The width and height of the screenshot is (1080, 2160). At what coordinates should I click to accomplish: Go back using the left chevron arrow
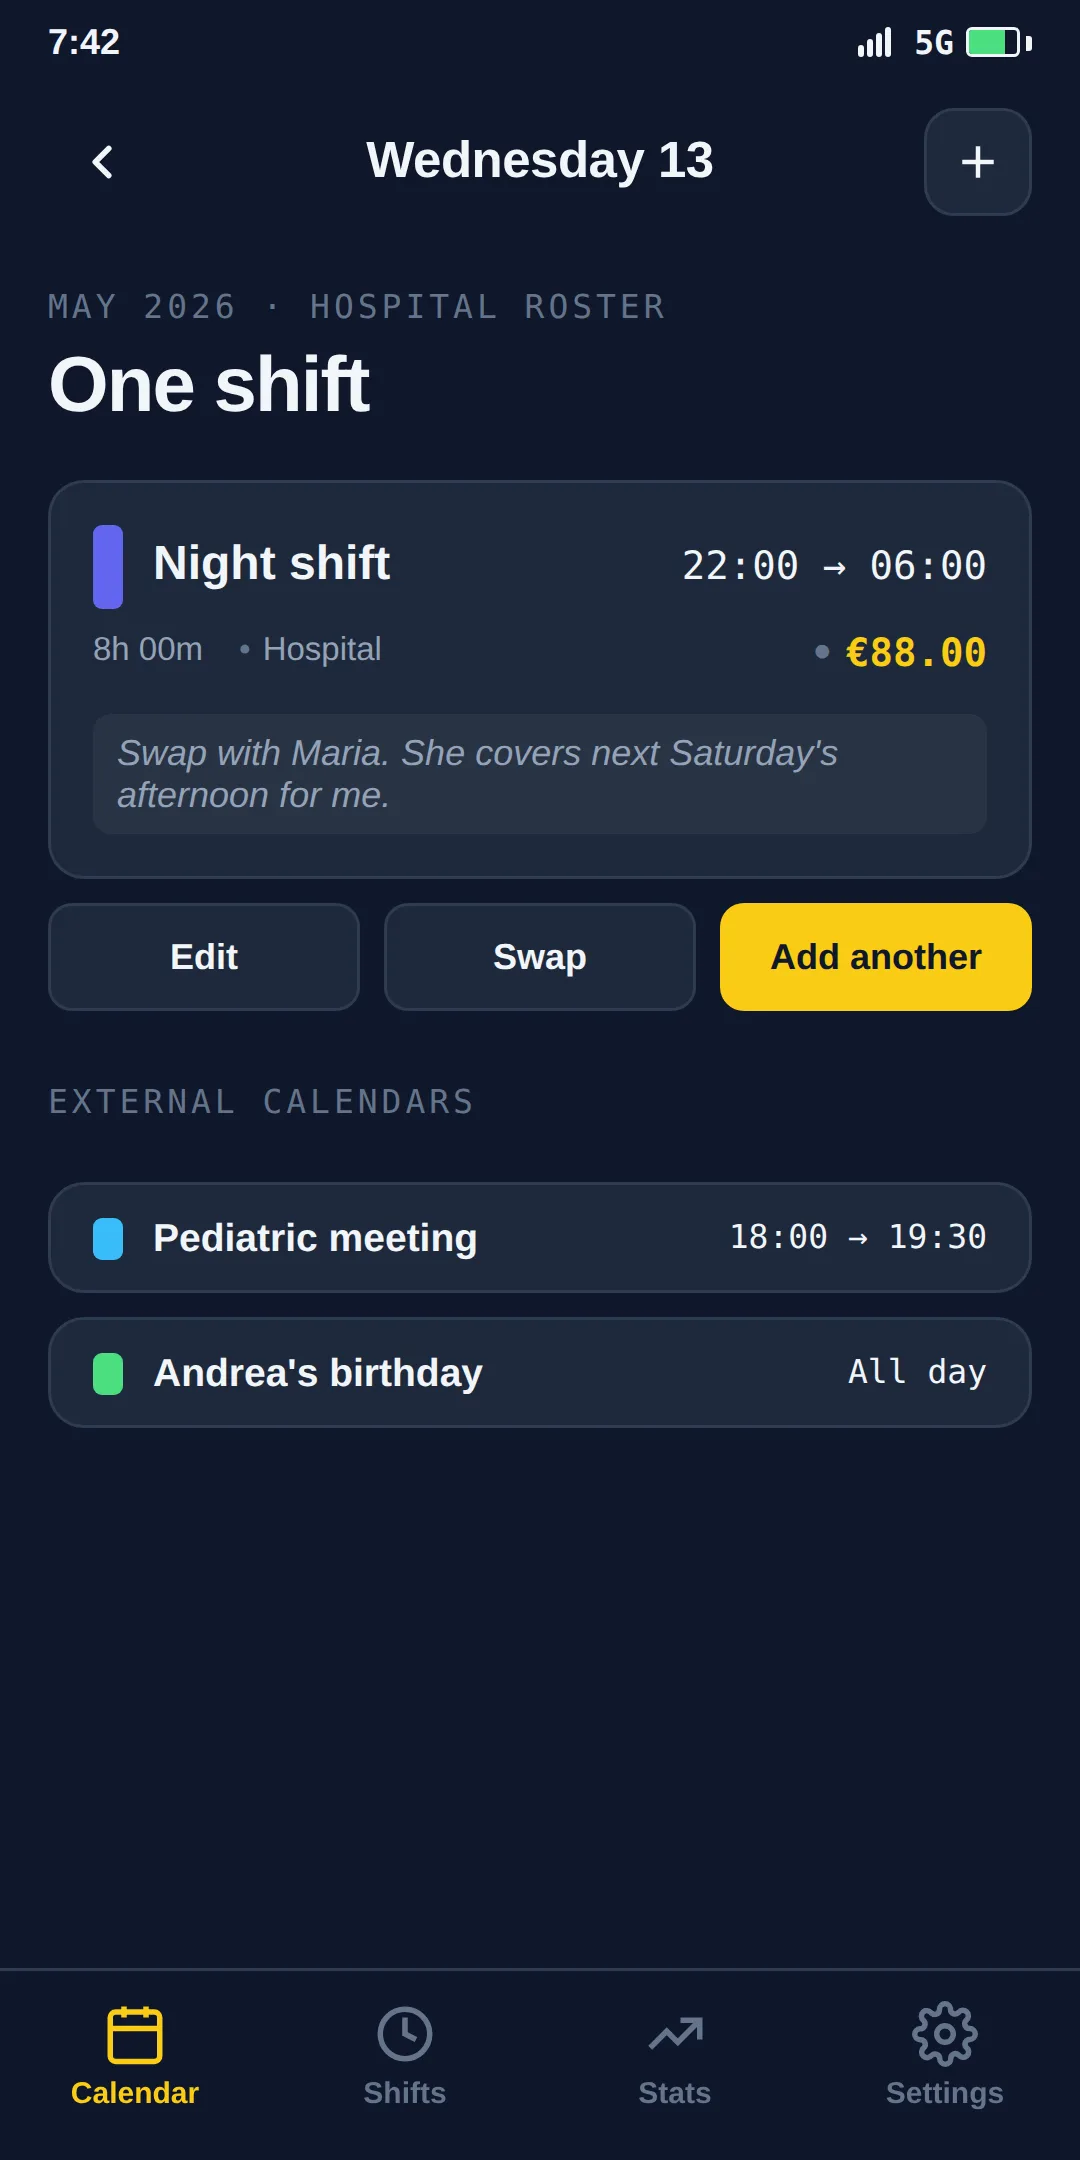[x=102, y=162]
